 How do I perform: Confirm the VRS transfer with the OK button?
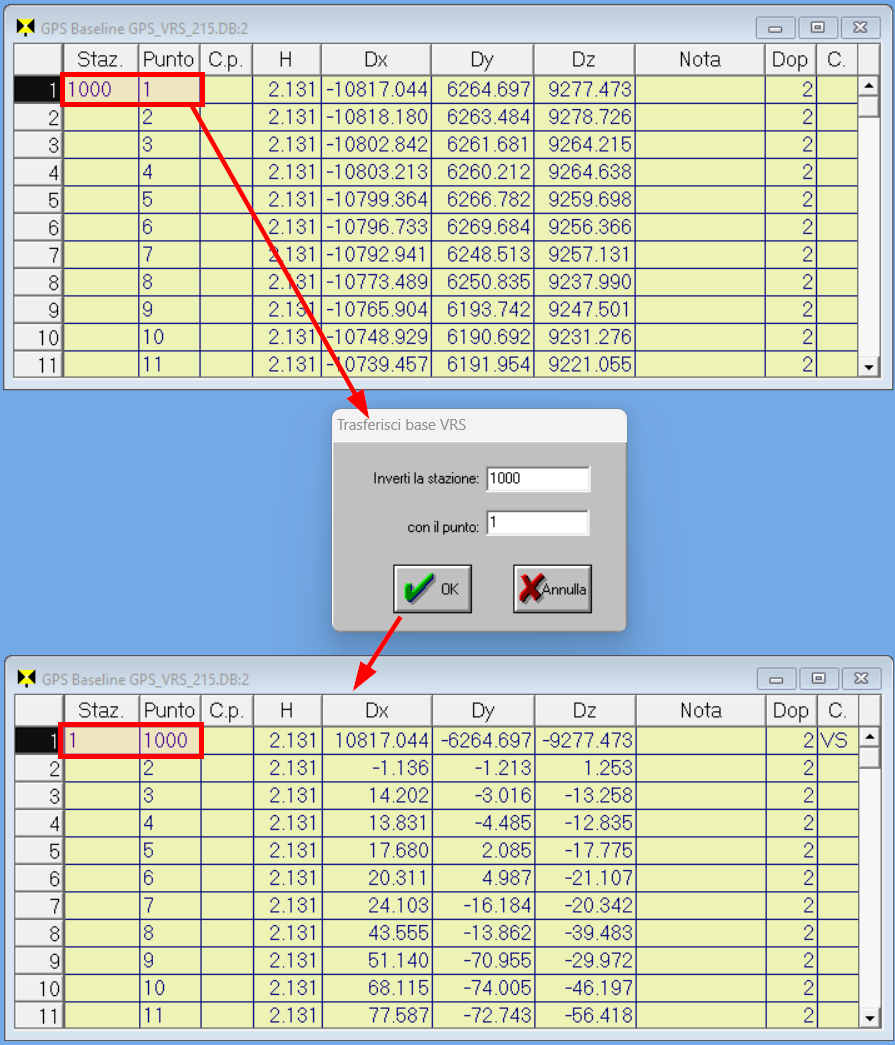tap(432, 590)
